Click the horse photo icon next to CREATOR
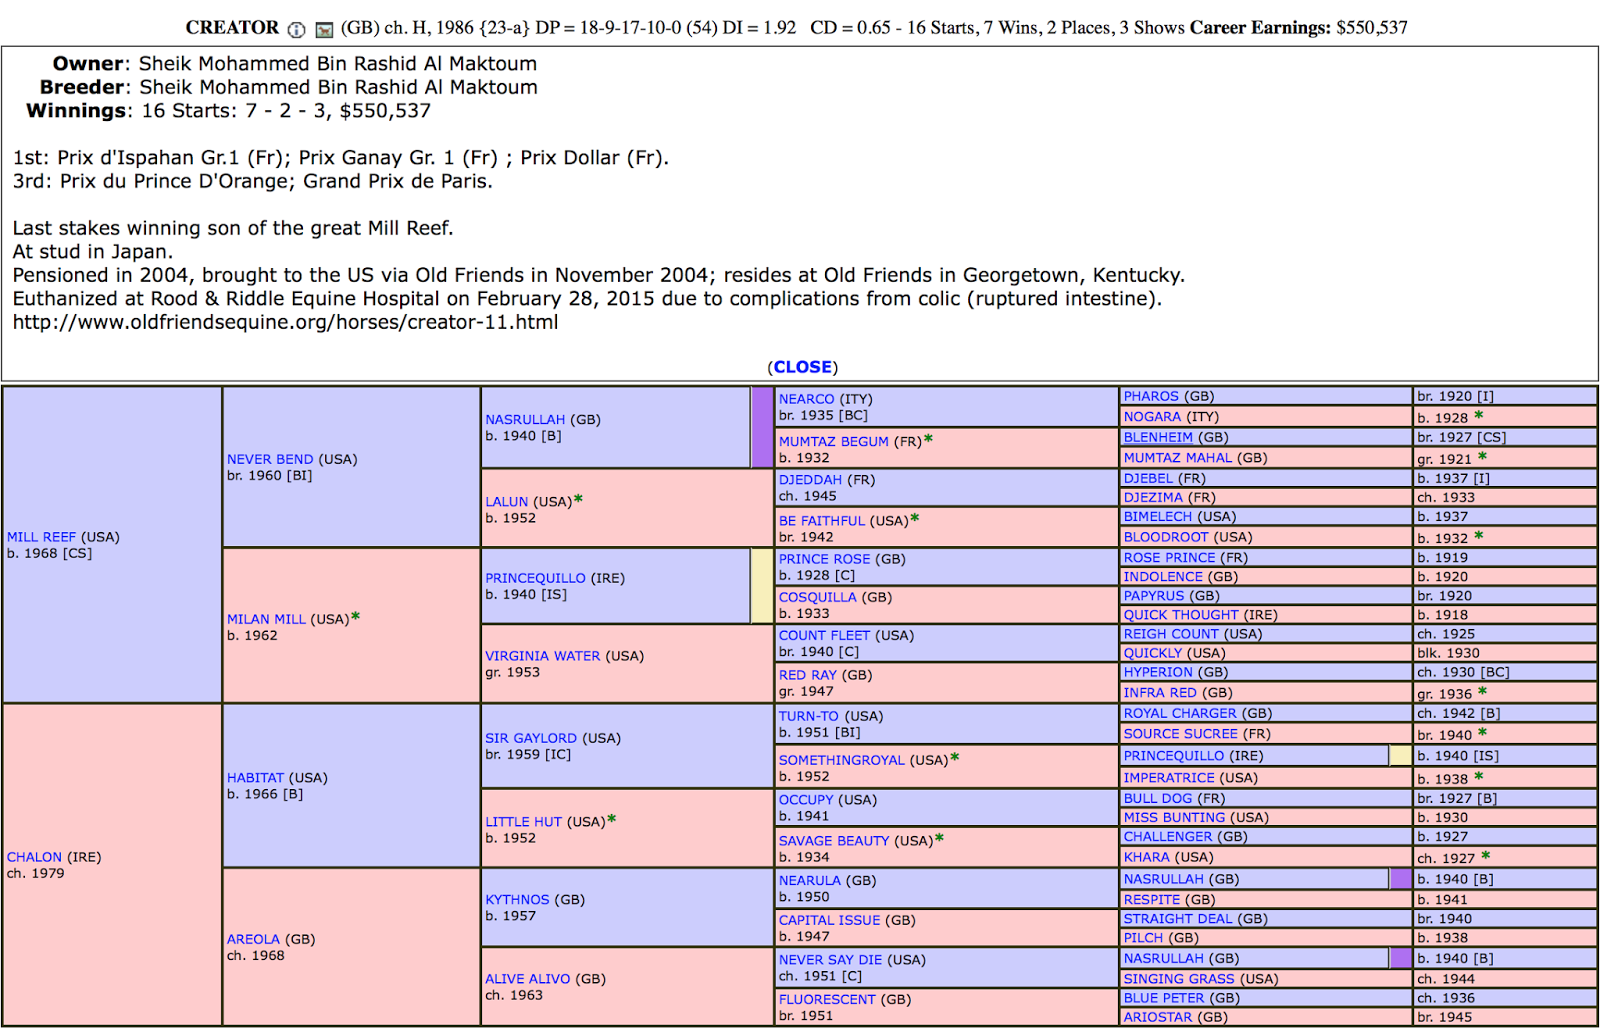Screen dimensions: 1600x1032 [323, 27]
